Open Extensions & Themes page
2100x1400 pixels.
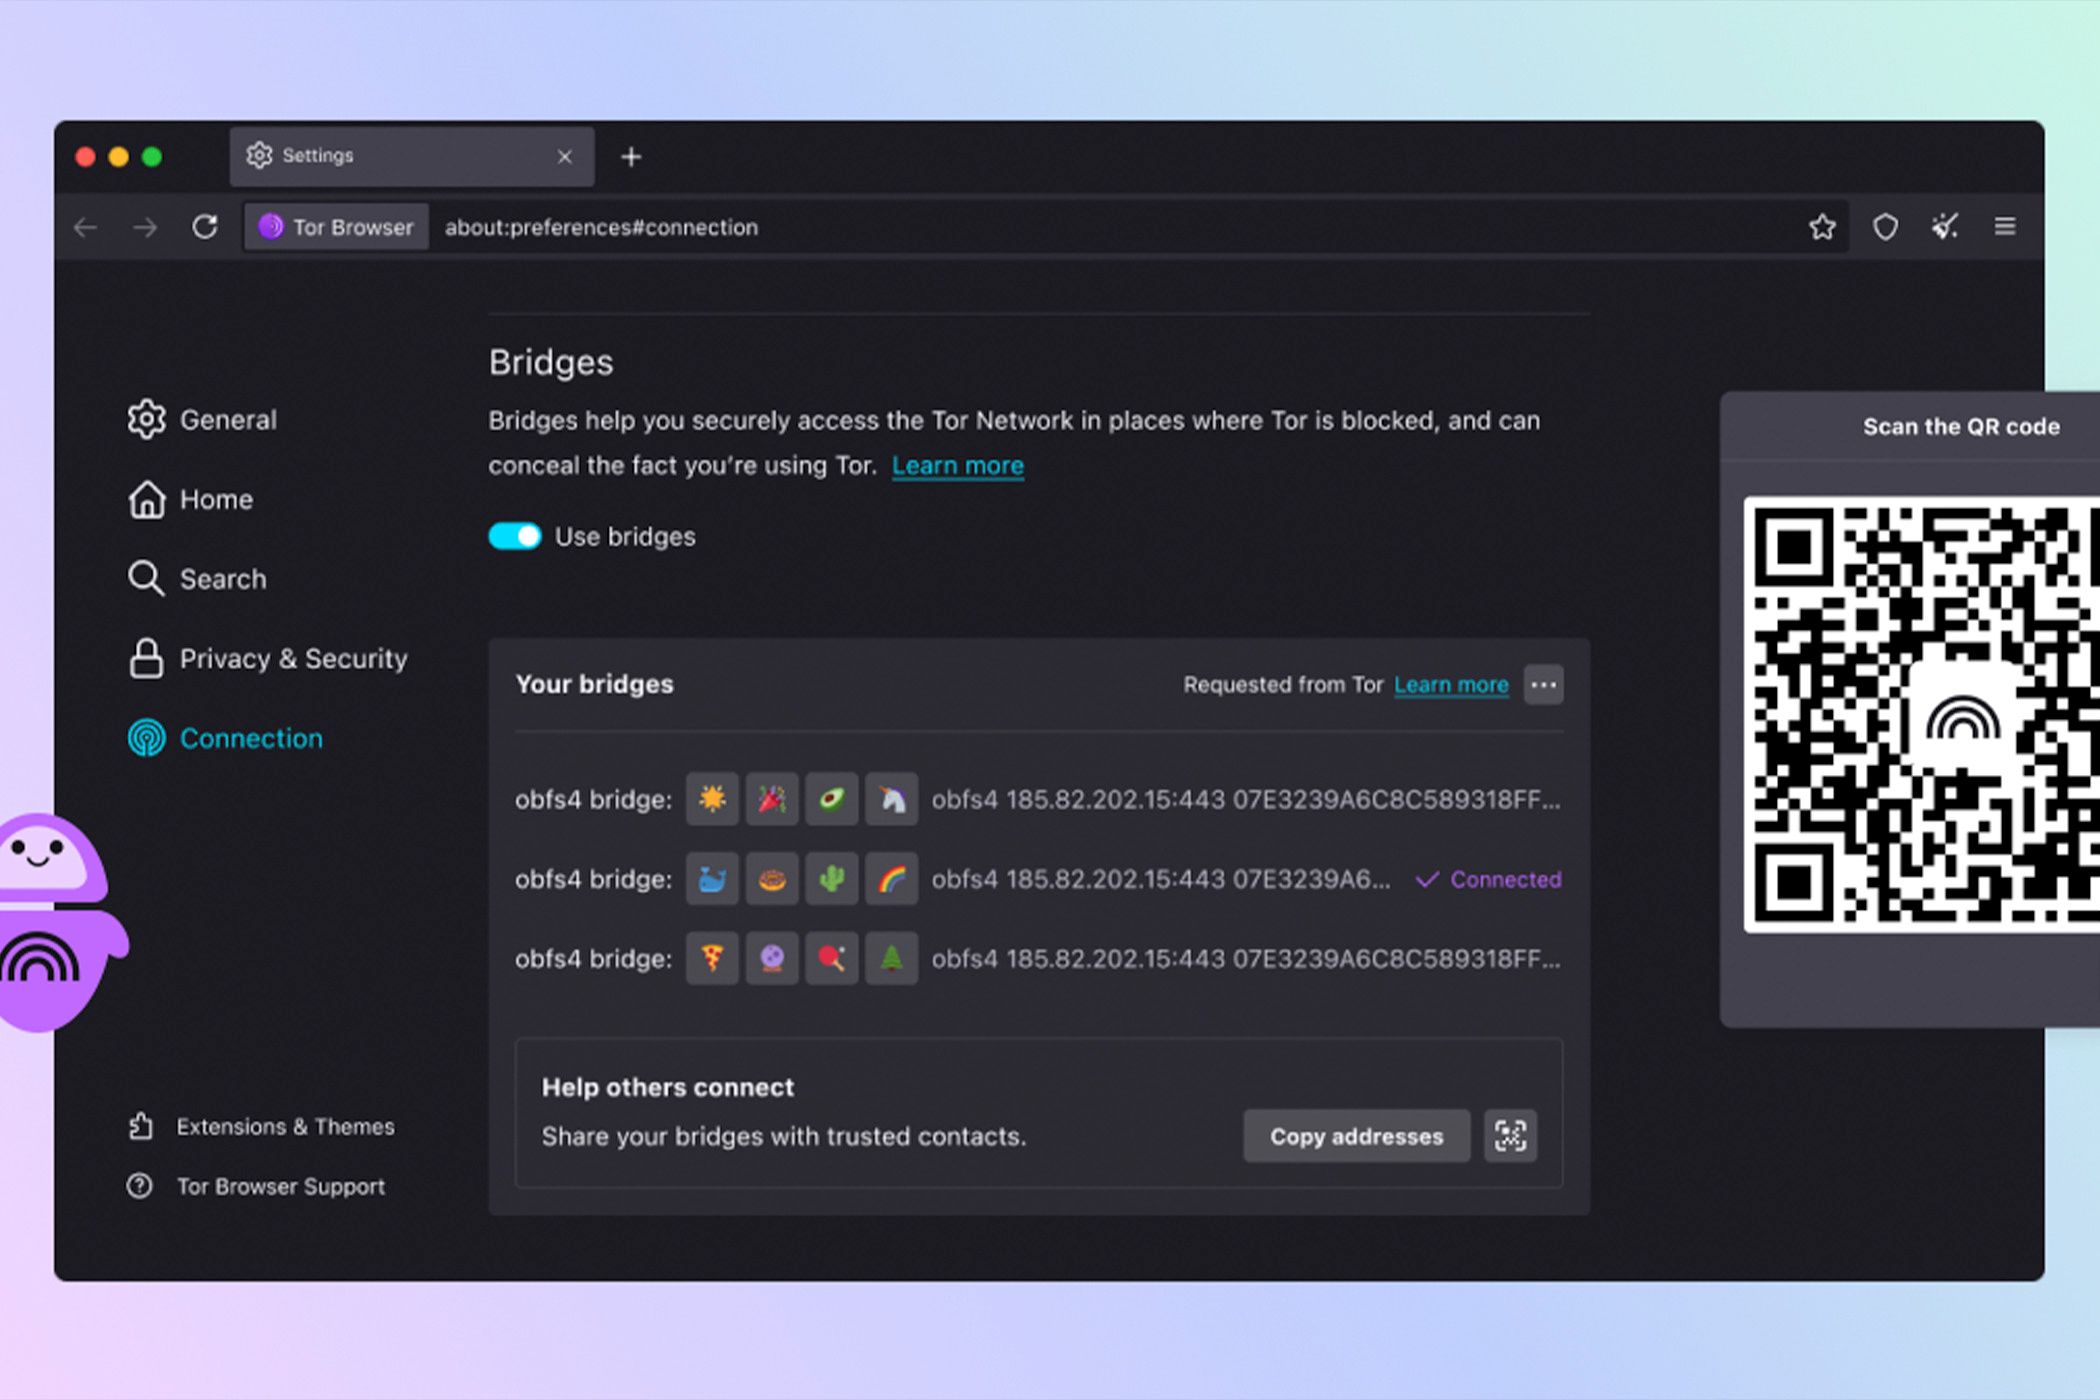(285, 1127)
